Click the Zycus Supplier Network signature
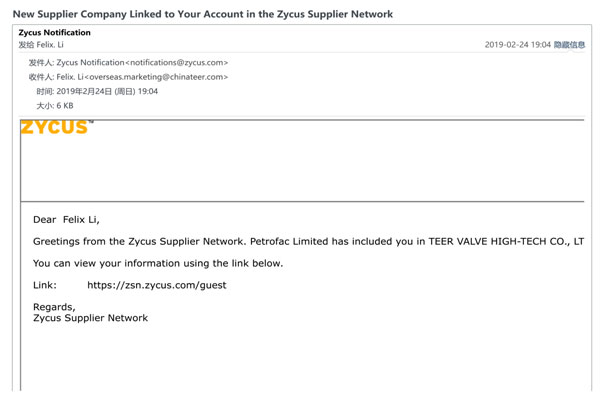The height and width of the screenshot is (396, 600). (x=90, y=318)
